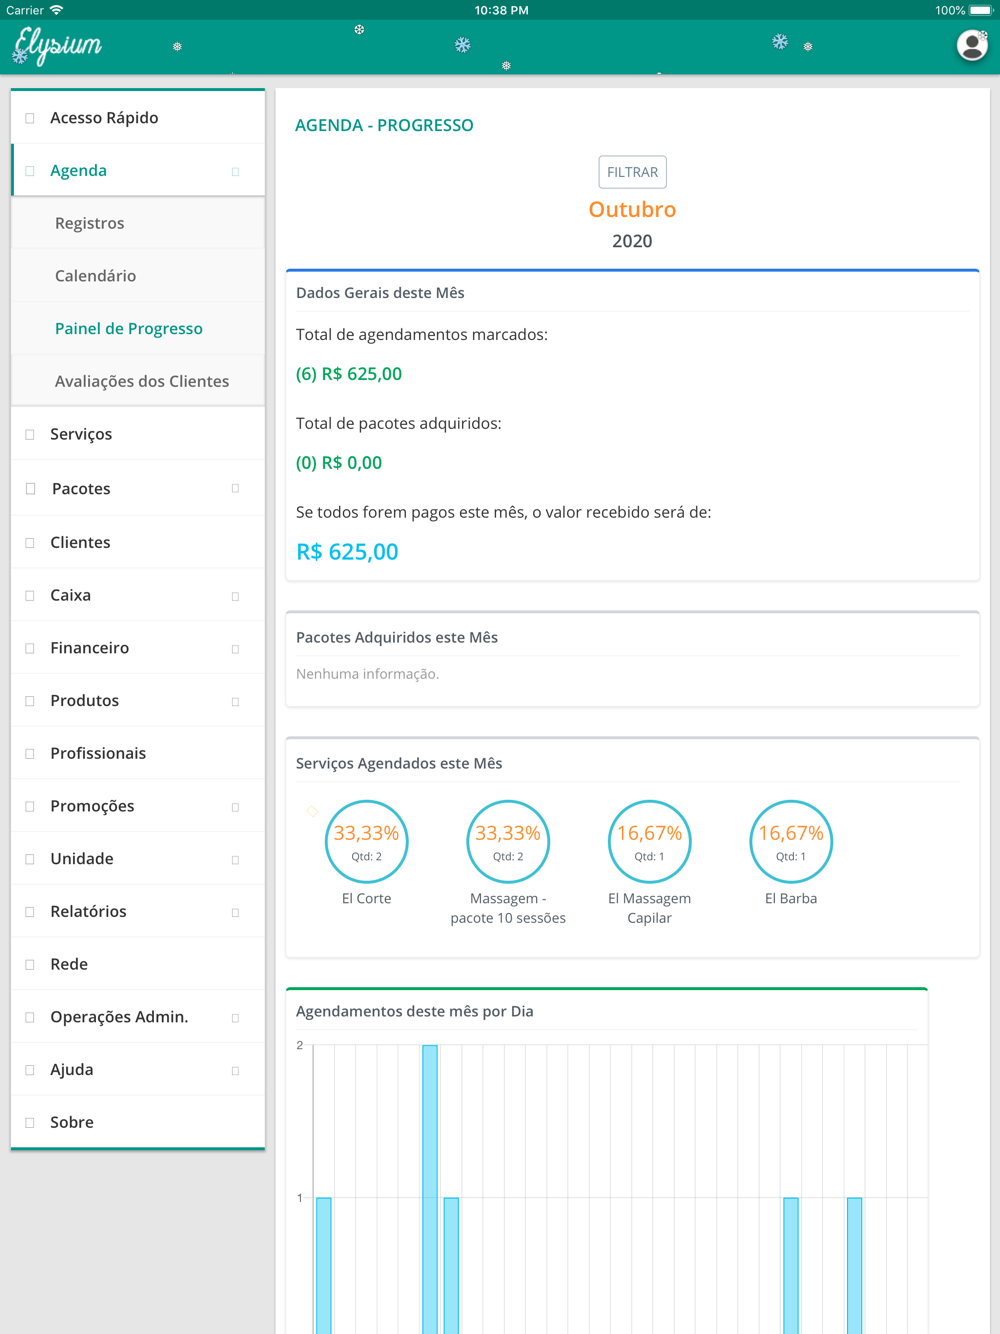Expand the Produtos submenu arrow
This screenshot has width=1000, height=1334.
(x=236, y=702)
